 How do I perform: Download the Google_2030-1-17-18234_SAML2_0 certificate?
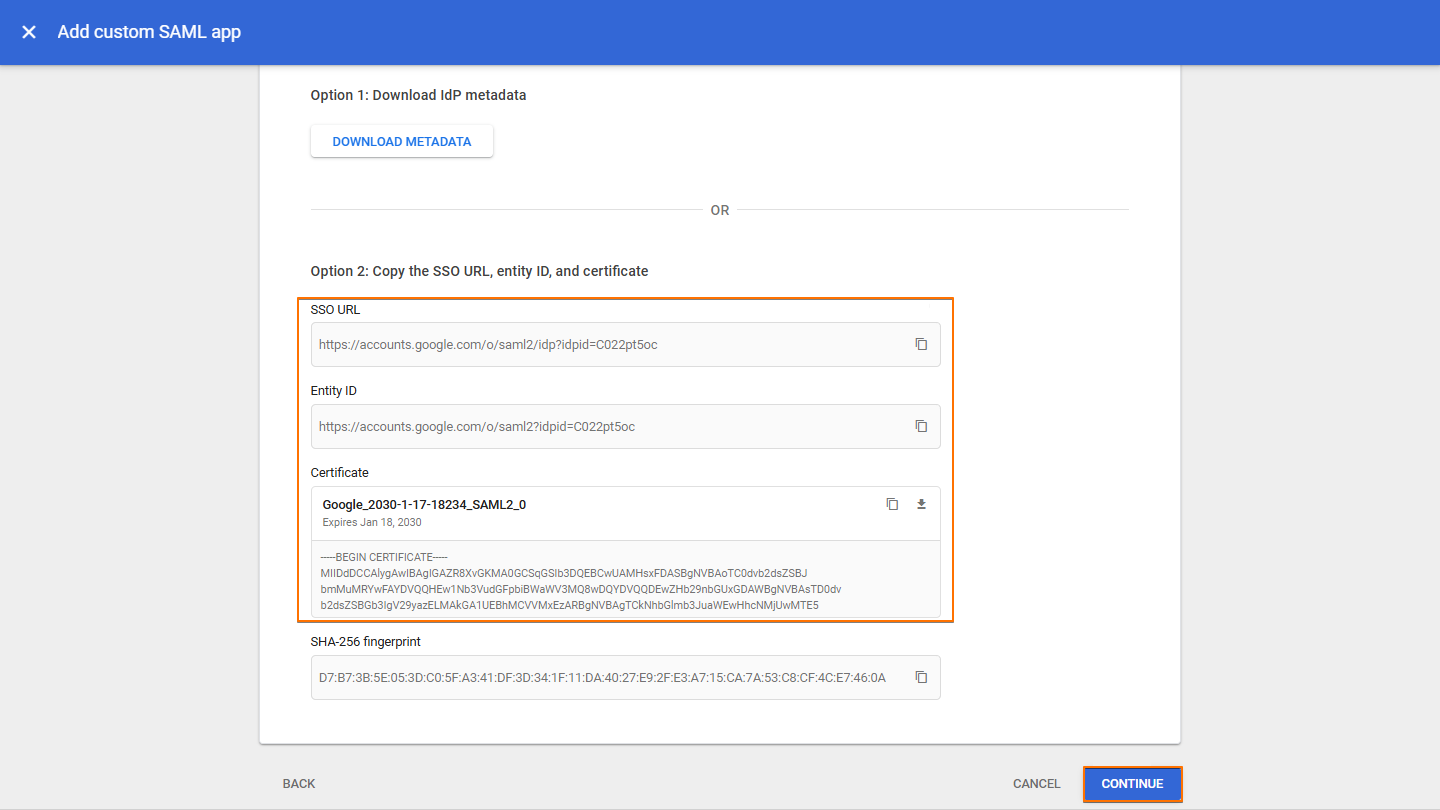coord(921,504)
